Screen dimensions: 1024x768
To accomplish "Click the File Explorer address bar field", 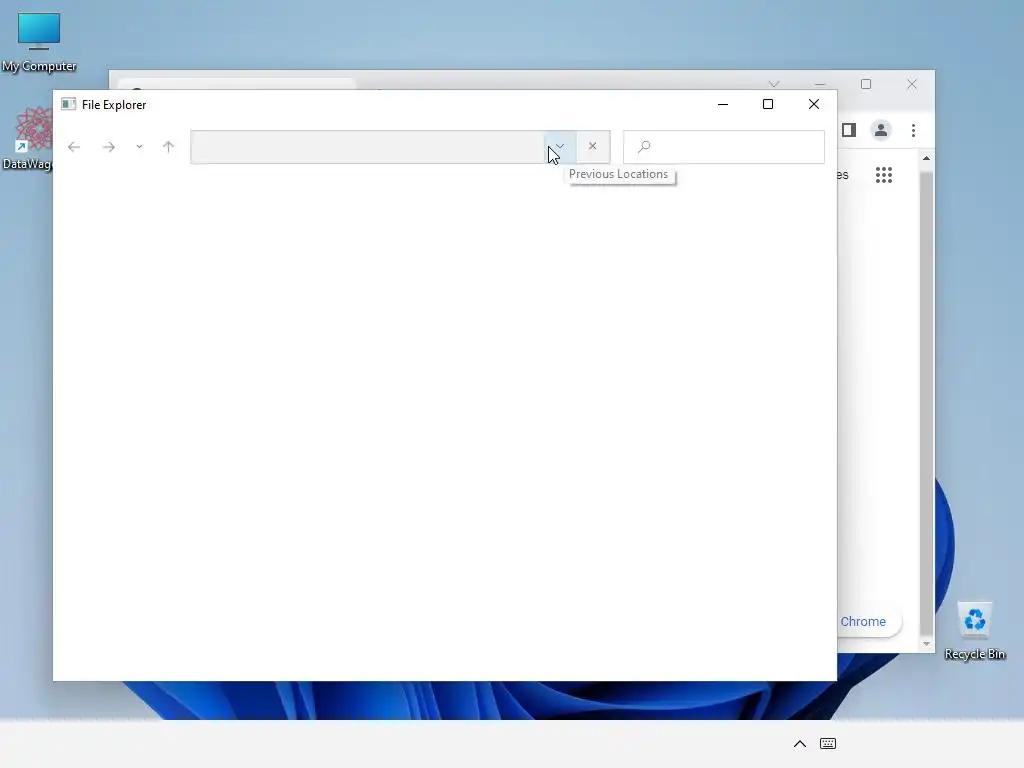I will 368,147.
